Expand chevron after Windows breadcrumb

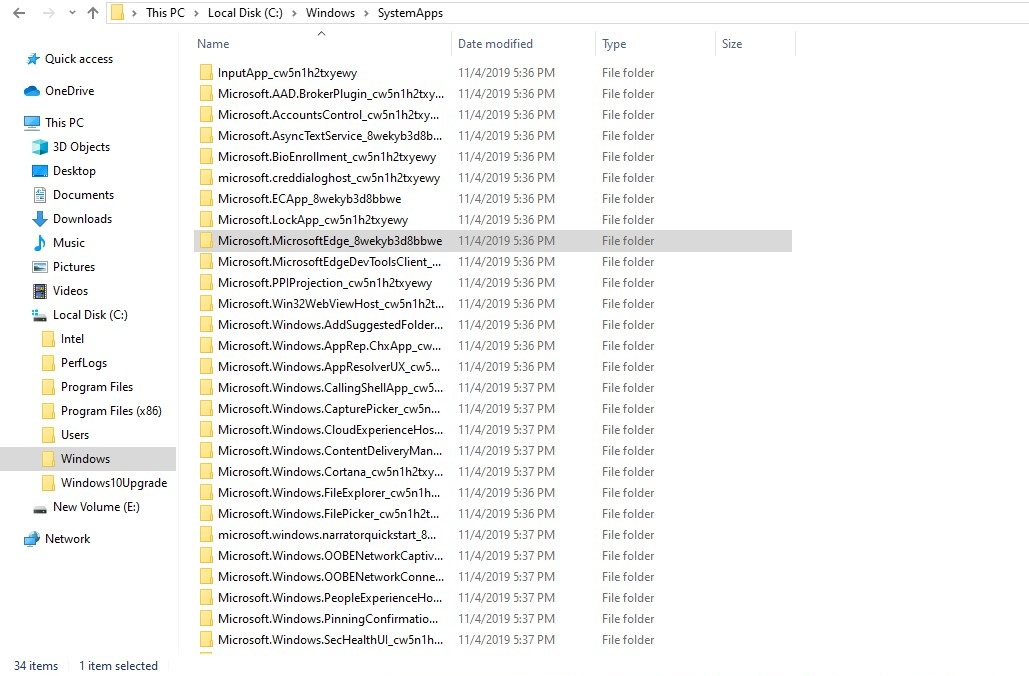[366, 13]
